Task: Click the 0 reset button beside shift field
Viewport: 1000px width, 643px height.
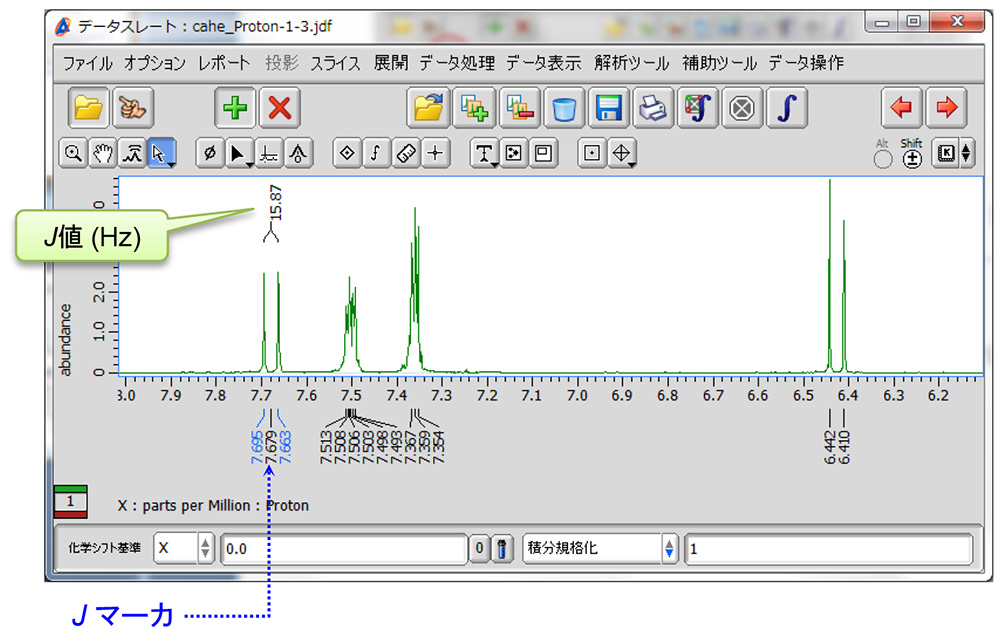Action: tap(480, 549)
